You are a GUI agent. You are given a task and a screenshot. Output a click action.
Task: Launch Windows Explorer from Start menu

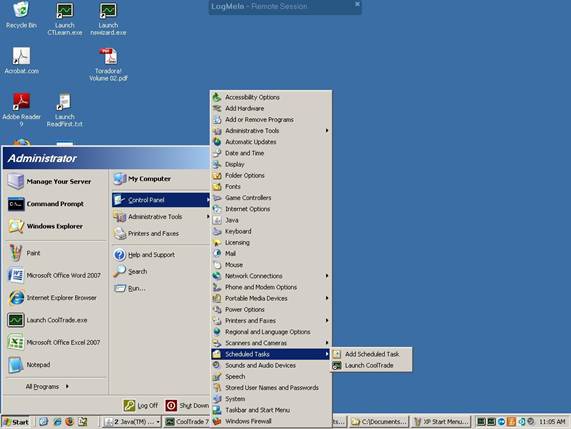click(x=56, y=226)
